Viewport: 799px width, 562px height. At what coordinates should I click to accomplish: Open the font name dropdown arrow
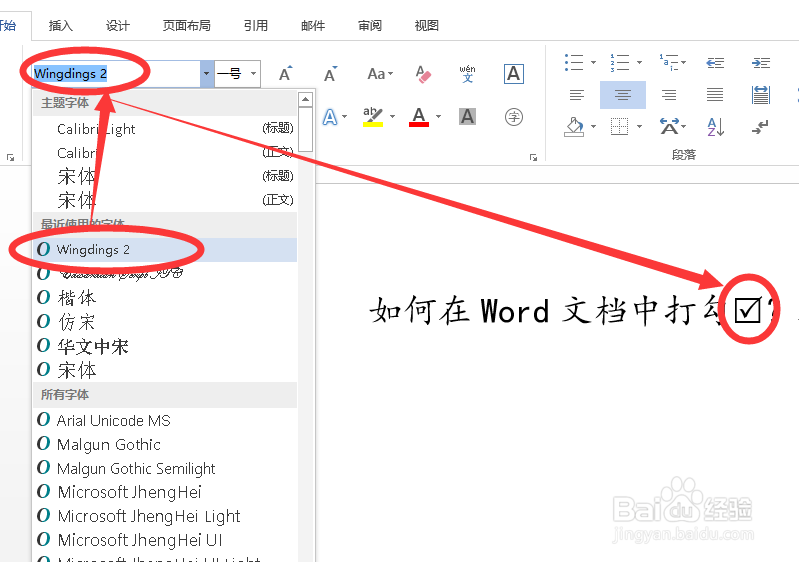point(206,74)
